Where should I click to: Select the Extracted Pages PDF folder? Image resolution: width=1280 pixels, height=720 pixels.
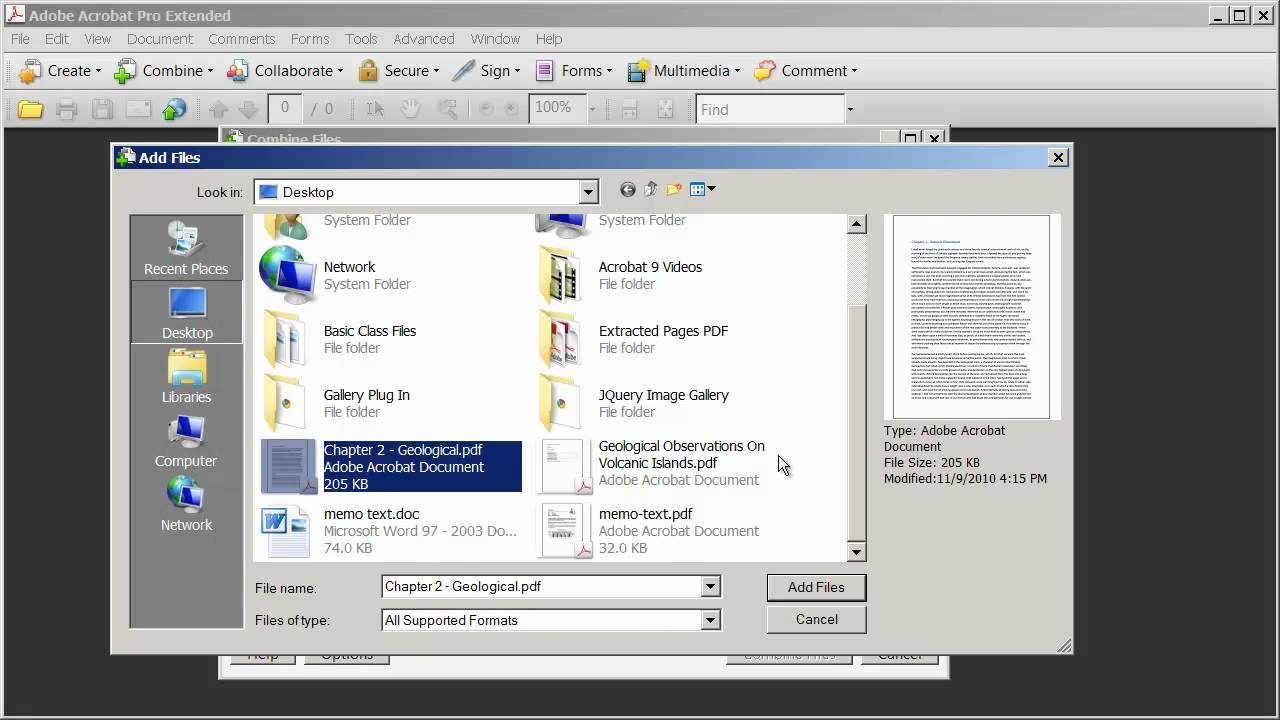633,339
